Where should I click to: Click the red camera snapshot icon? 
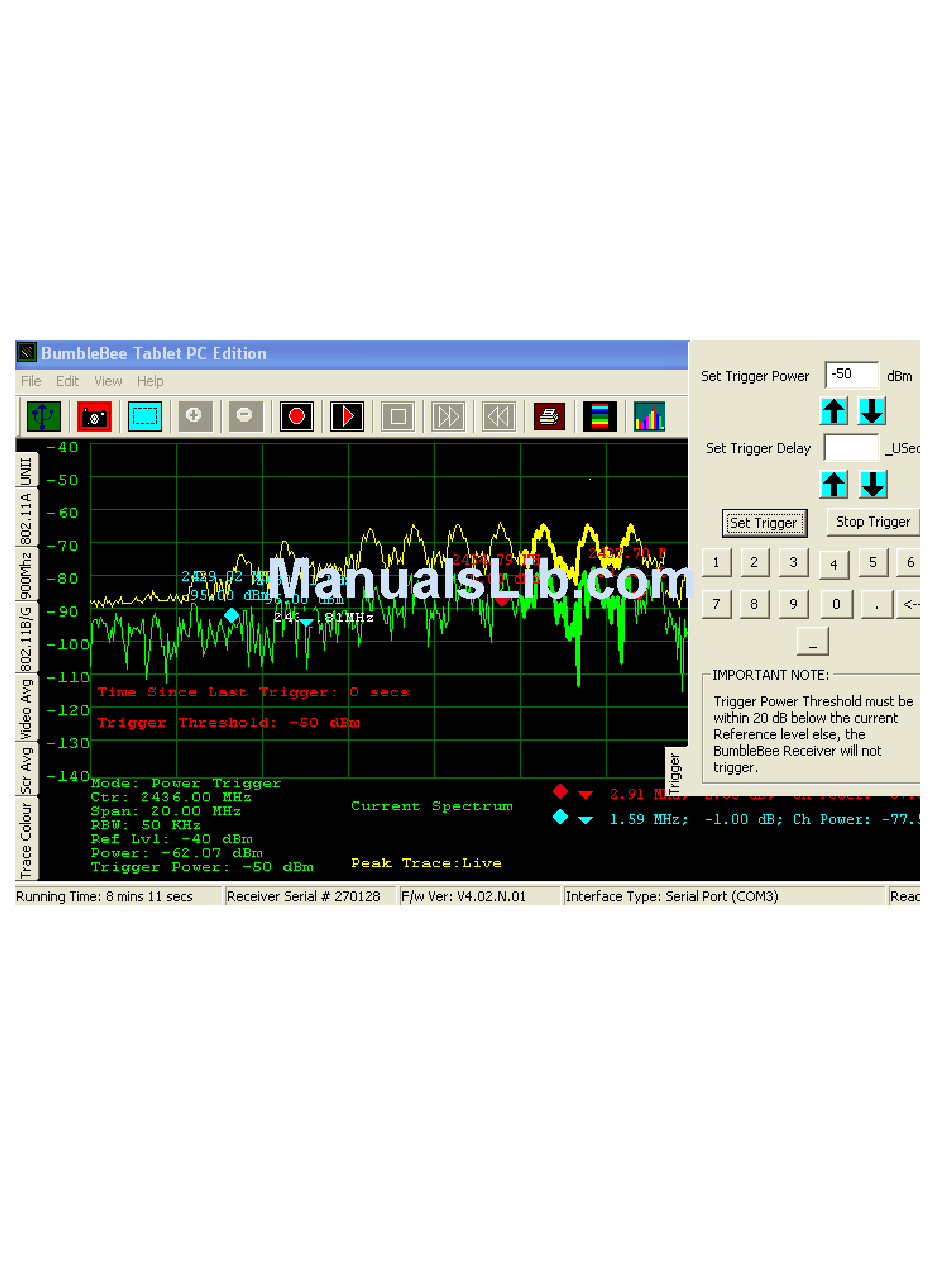click(95, 416)
